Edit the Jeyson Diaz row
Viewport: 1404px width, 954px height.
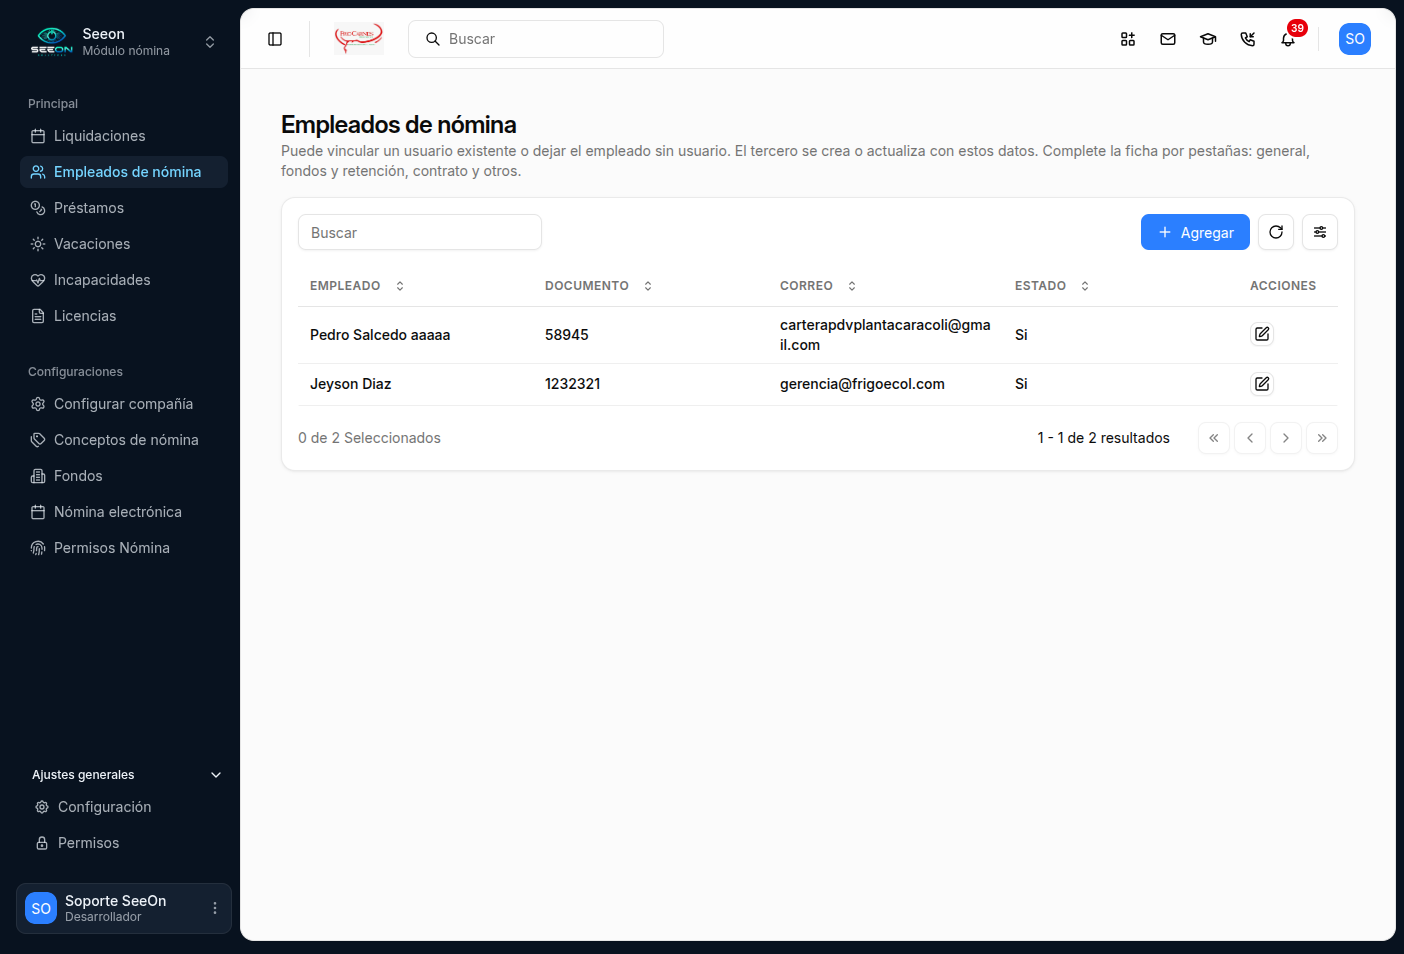(x=1262, y=384)
